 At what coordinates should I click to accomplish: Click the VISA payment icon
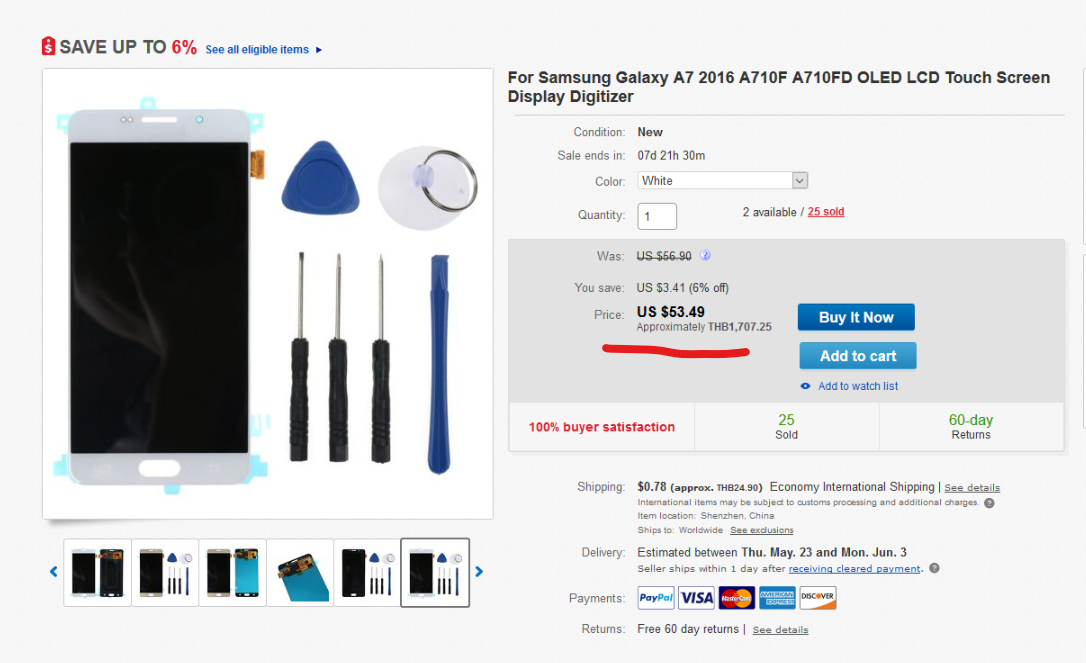[x=696, y=597]
